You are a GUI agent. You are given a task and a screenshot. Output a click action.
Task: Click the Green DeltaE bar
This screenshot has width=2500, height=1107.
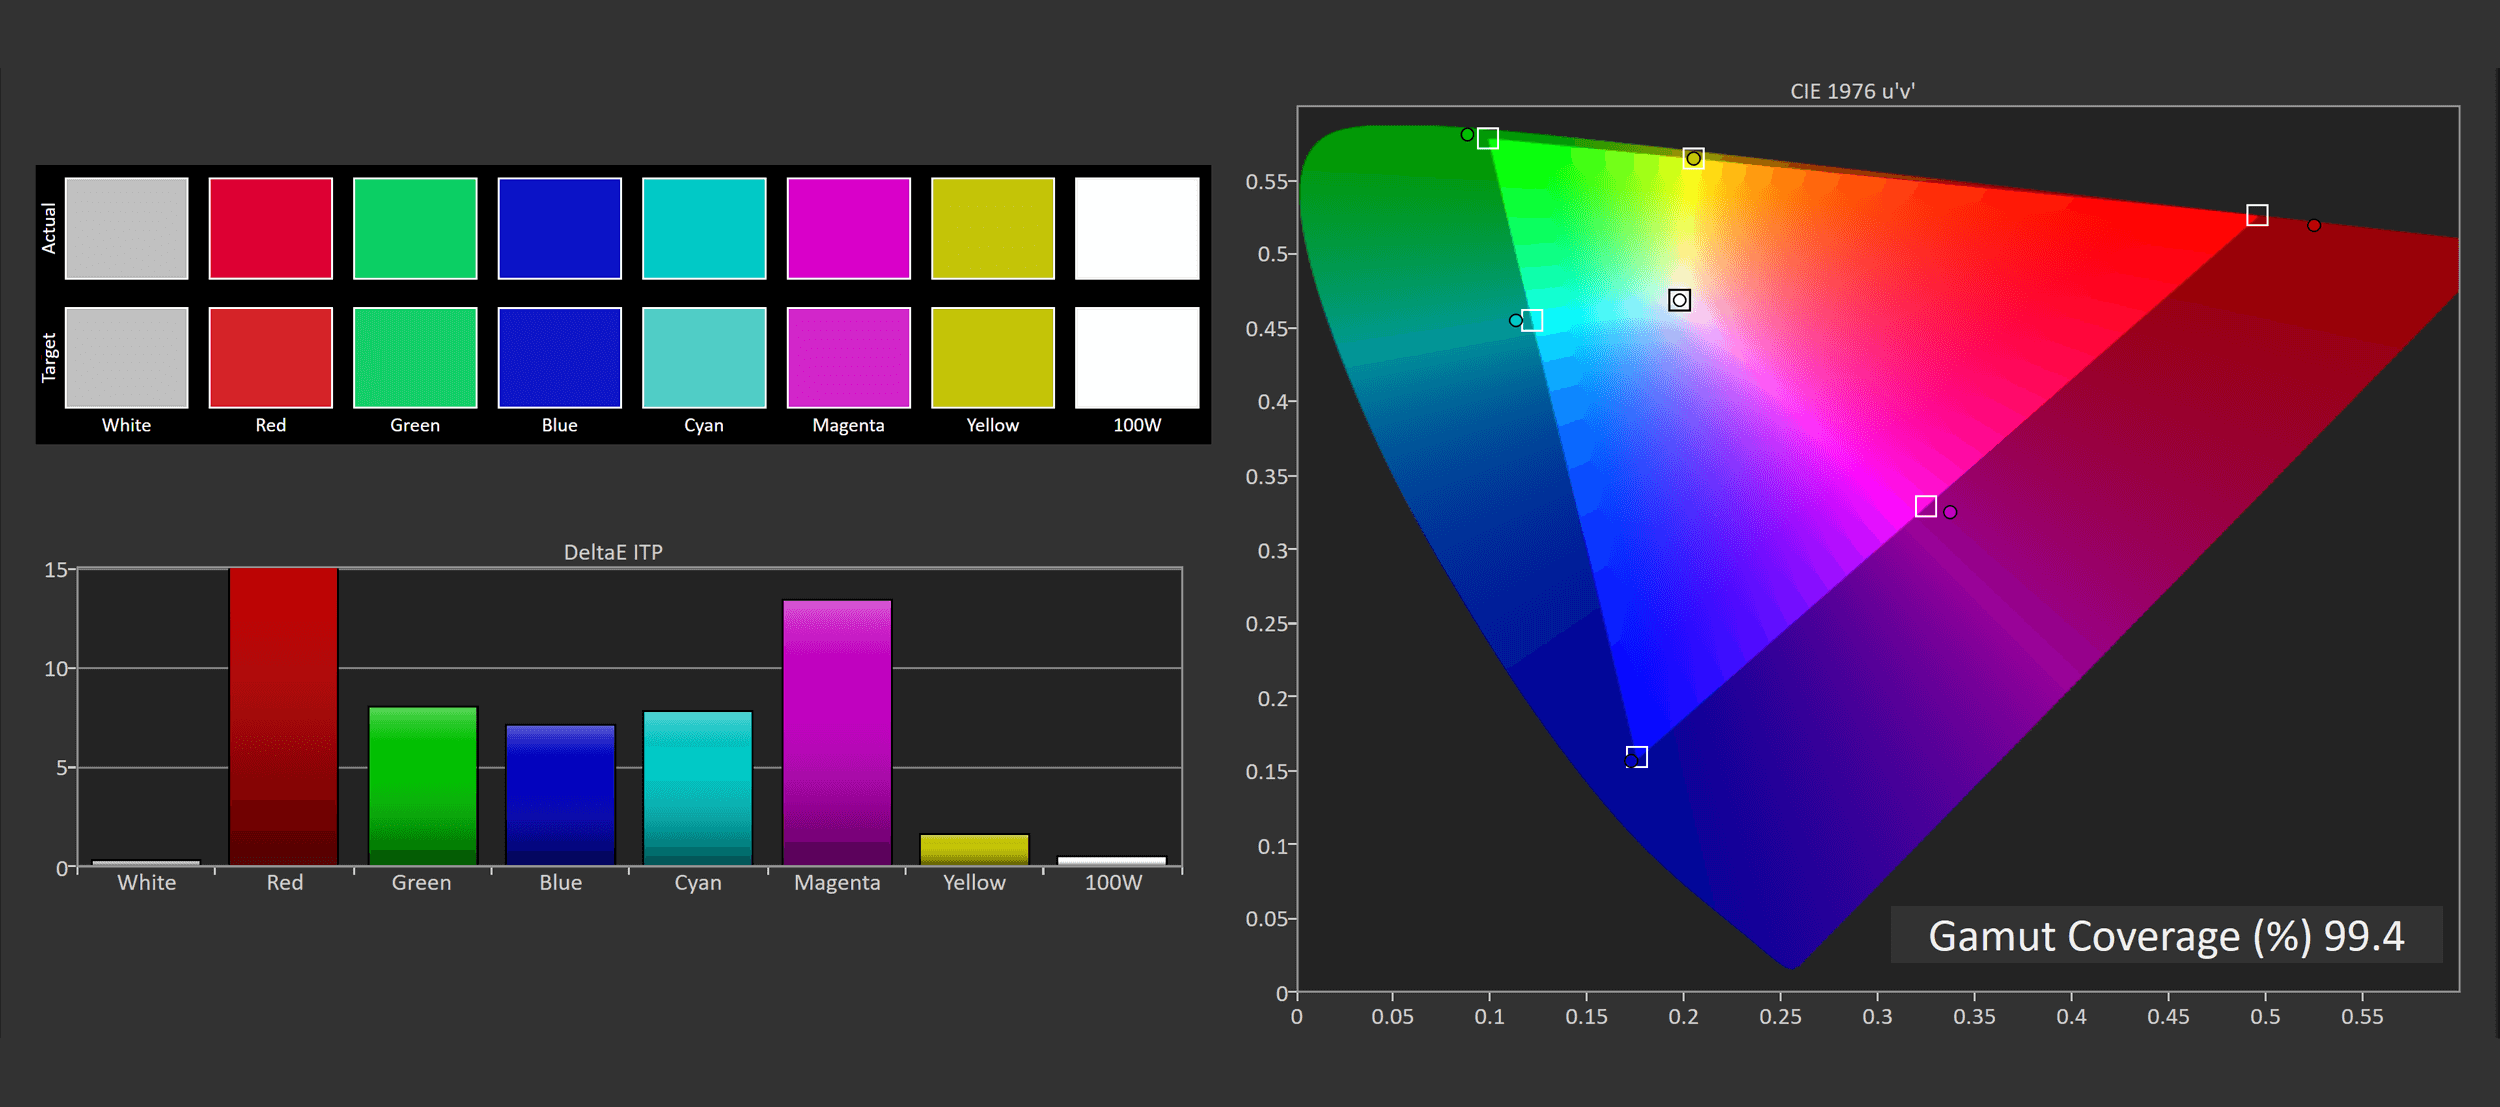(423, 785)
